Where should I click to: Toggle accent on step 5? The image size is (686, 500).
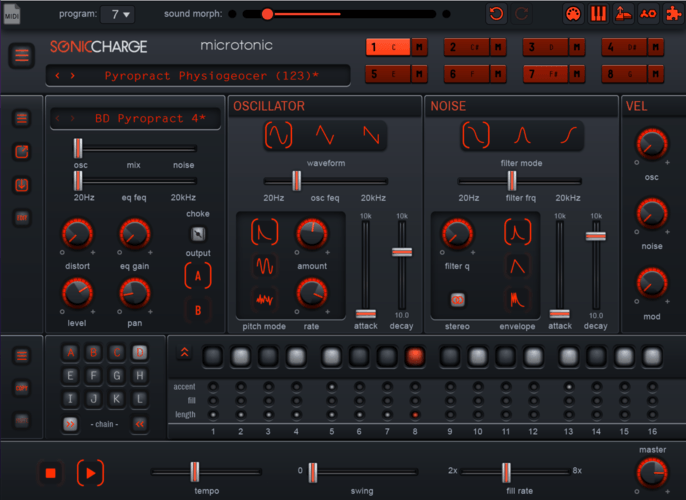click(x=332, y=387)
